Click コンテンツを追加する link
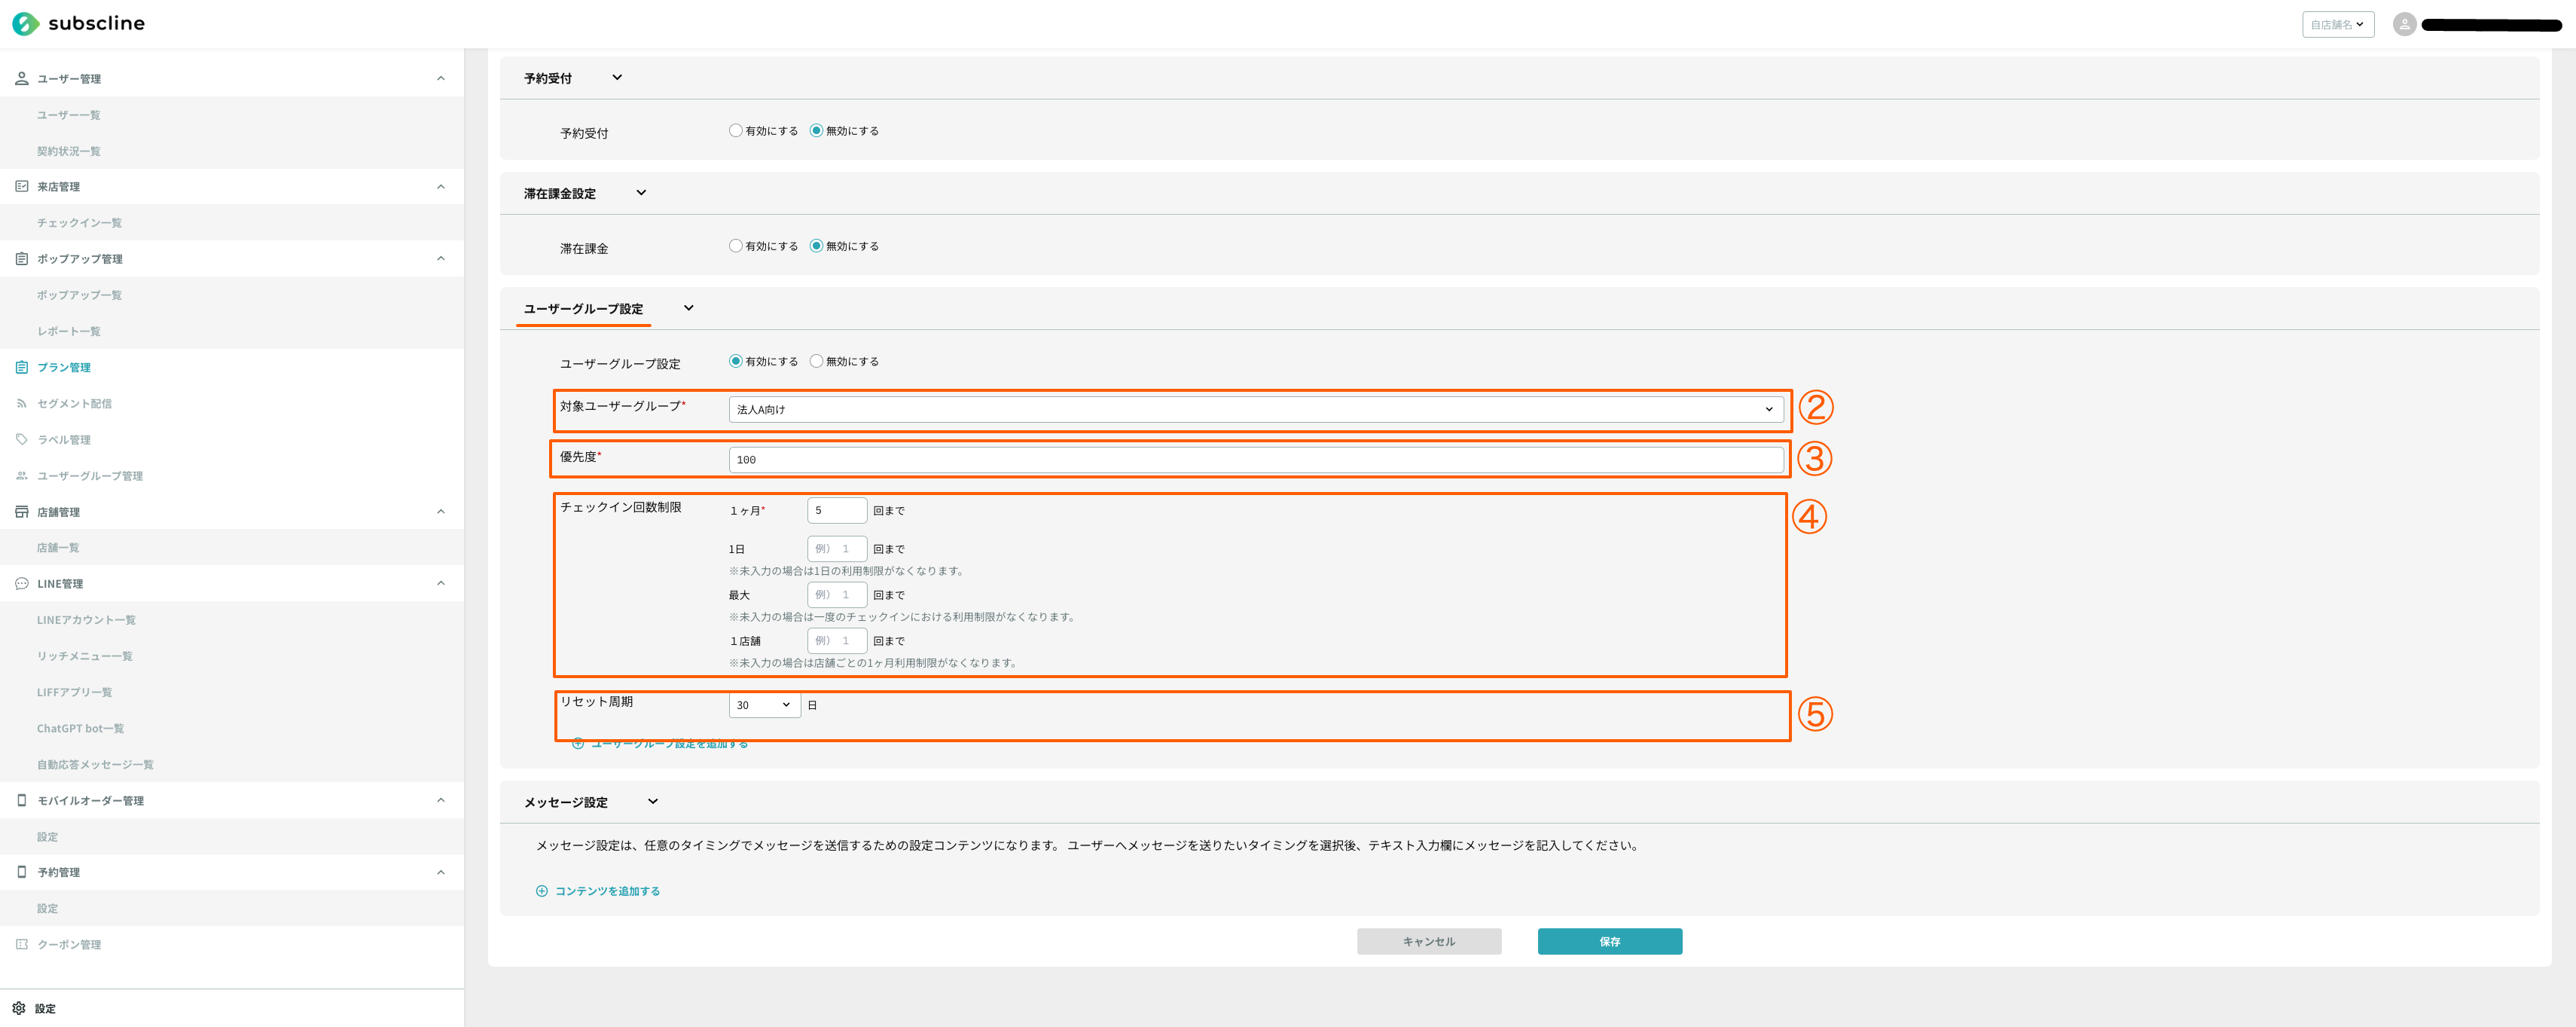 609,891
